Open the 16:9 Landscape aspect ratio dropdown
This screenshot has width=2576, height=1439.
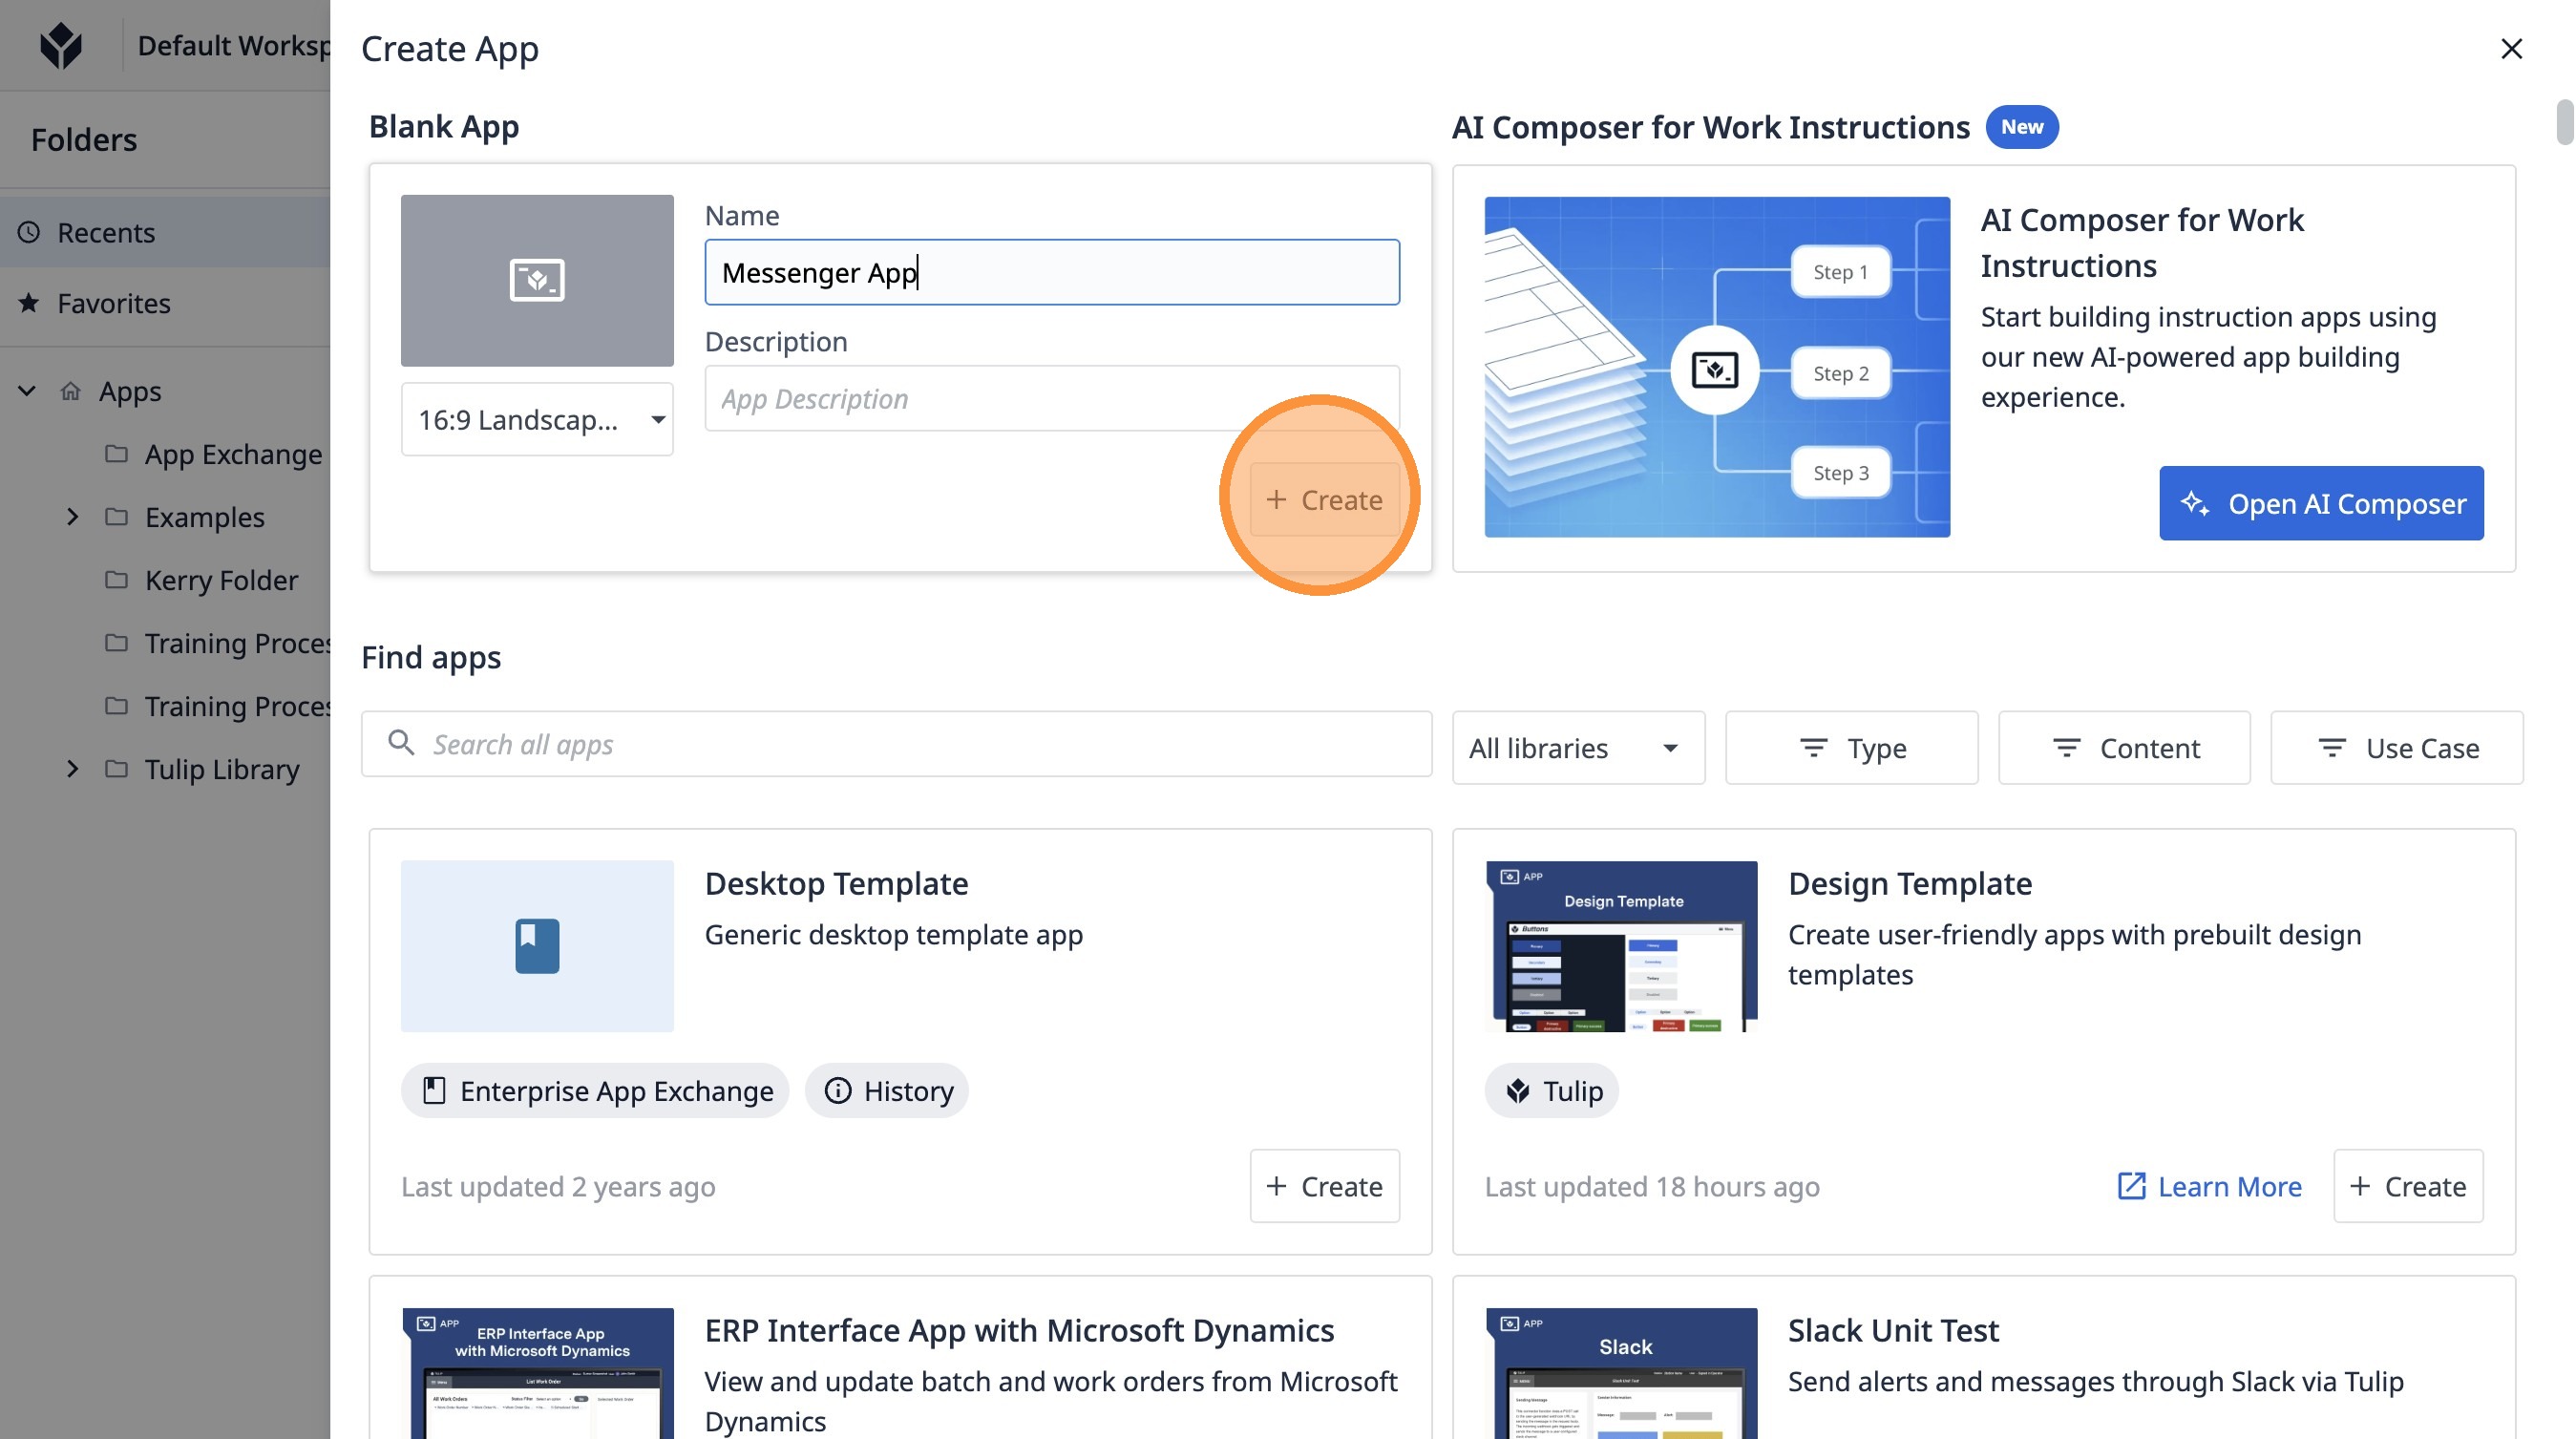tap(537, 419)
